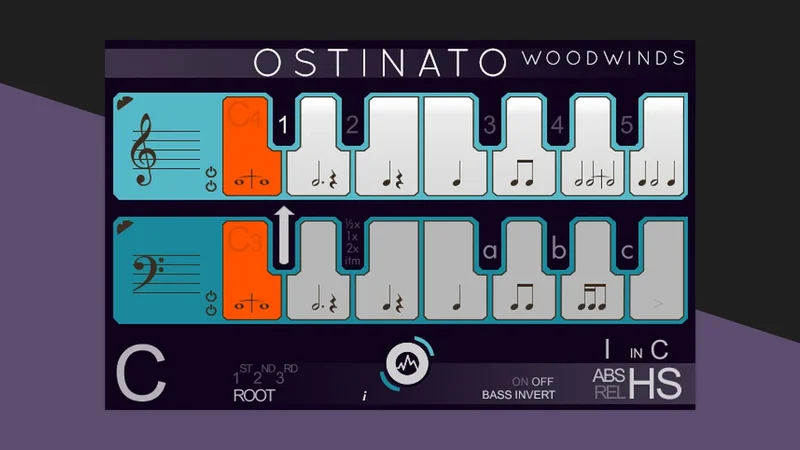Image resolution: width=800 pixels, height=450 pixels.
Task: Choose the treble two eighth-notes key
Action: [x=524, y=146]
